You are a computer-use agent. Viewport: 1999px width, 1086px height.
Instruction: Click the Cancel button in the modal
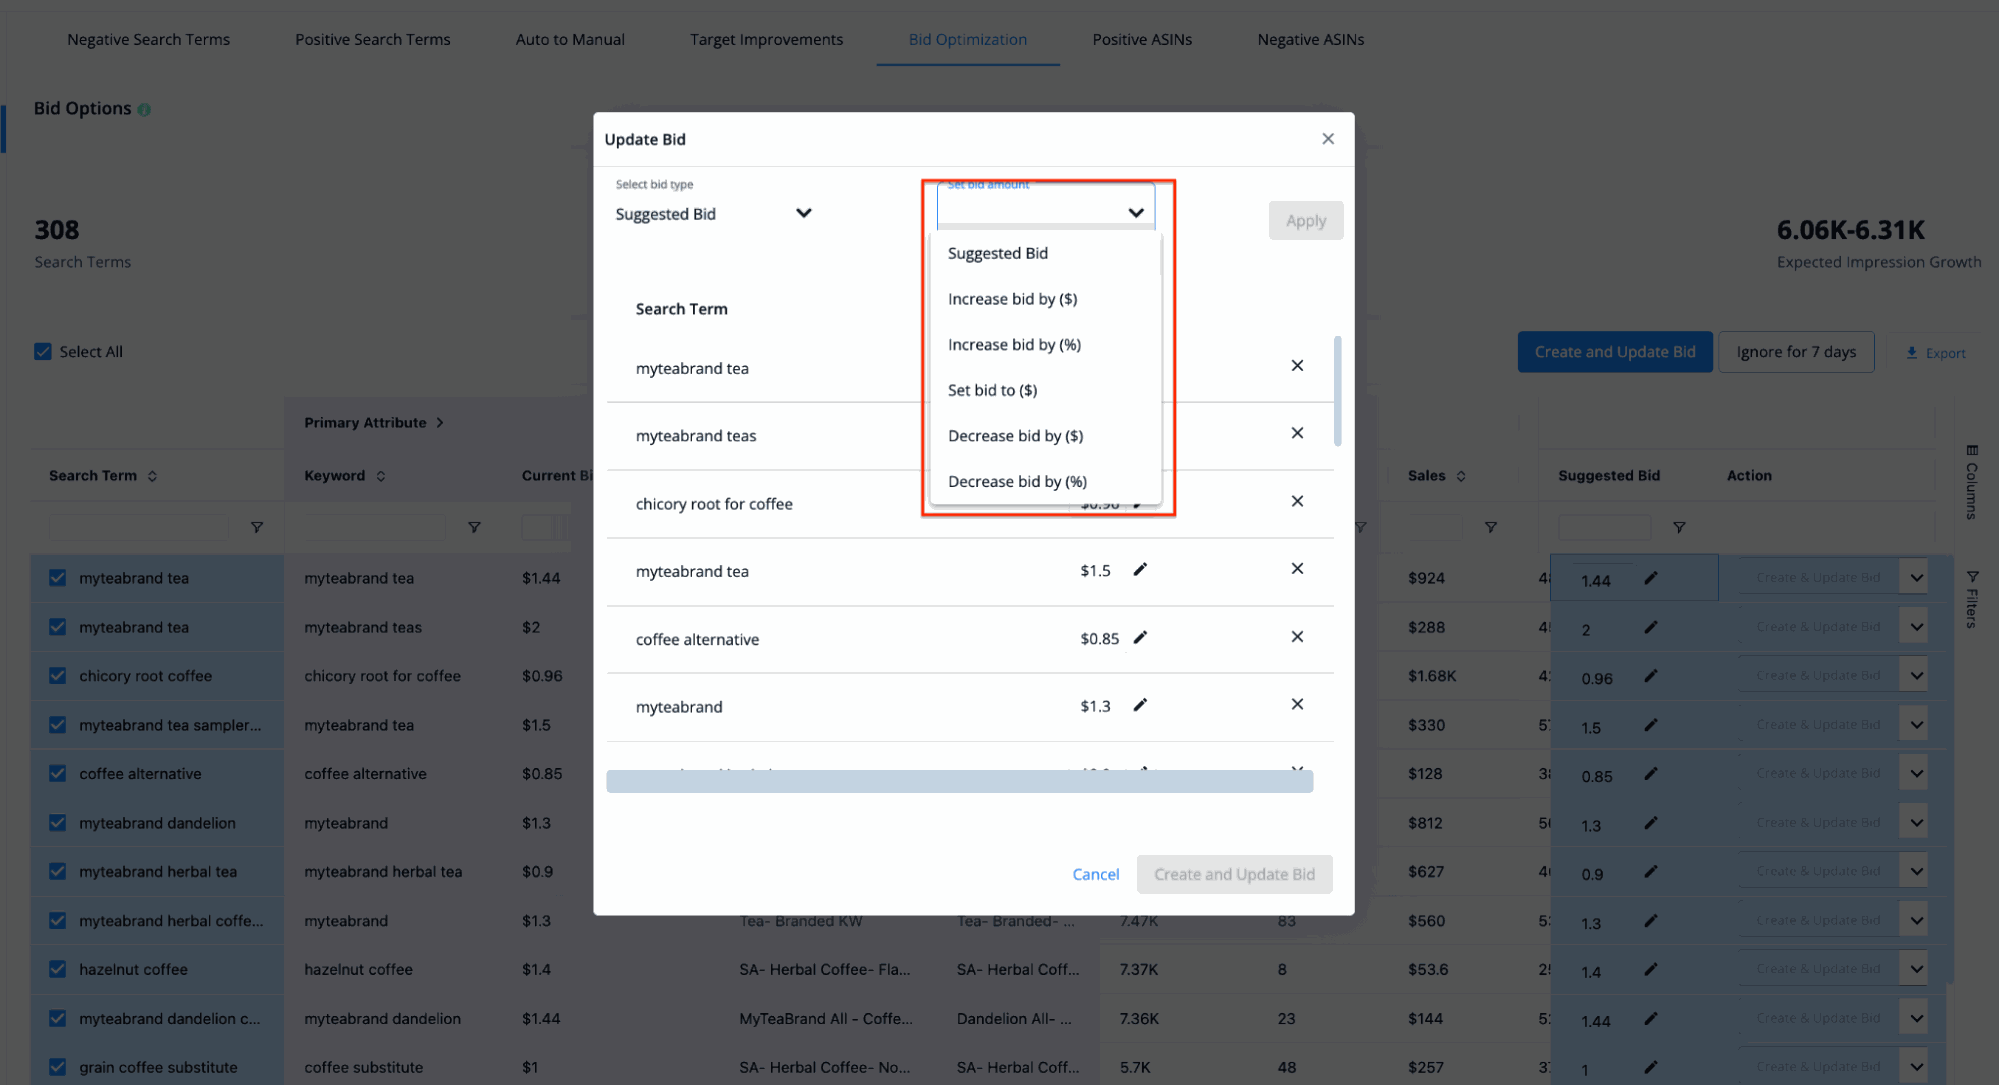pyautogui.click(x=1095, y=873)
